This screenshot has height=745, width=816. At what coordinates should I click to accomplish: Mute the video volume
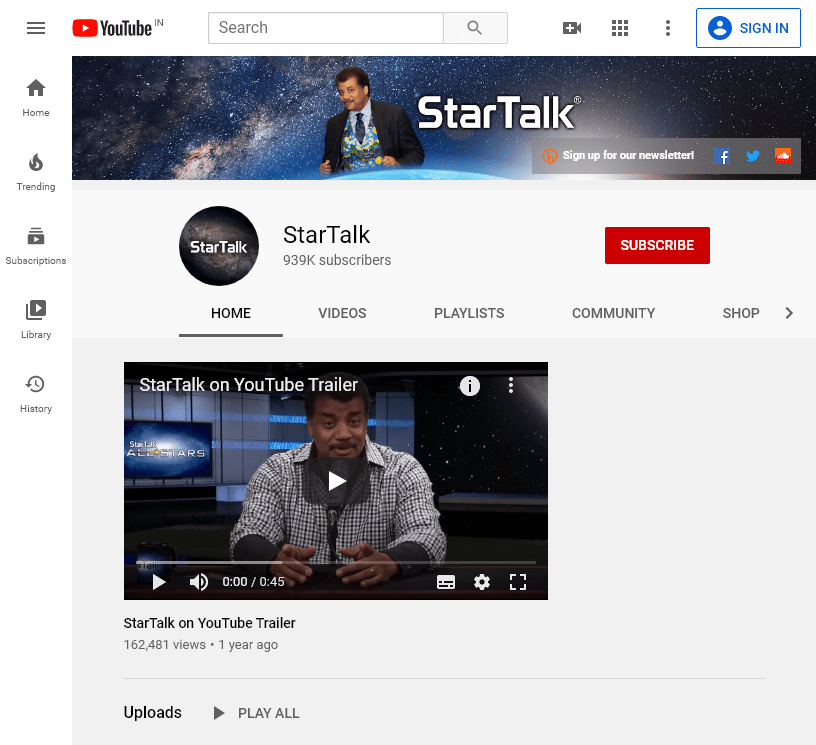tap(198, 582)
